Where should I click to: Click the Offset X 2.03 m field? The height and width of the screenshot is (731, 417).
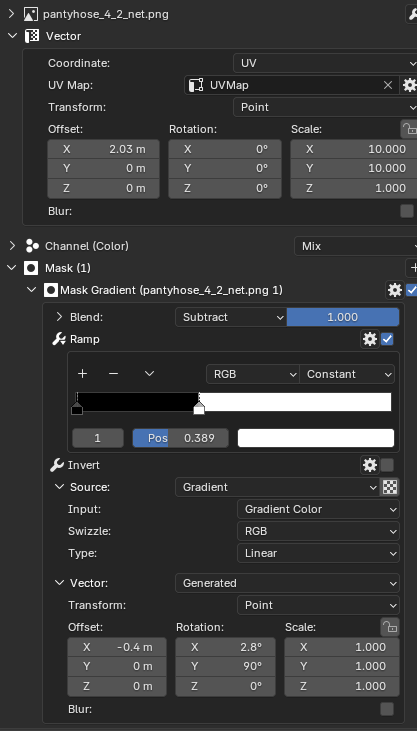pyautogui.click(x=104, y=149)
